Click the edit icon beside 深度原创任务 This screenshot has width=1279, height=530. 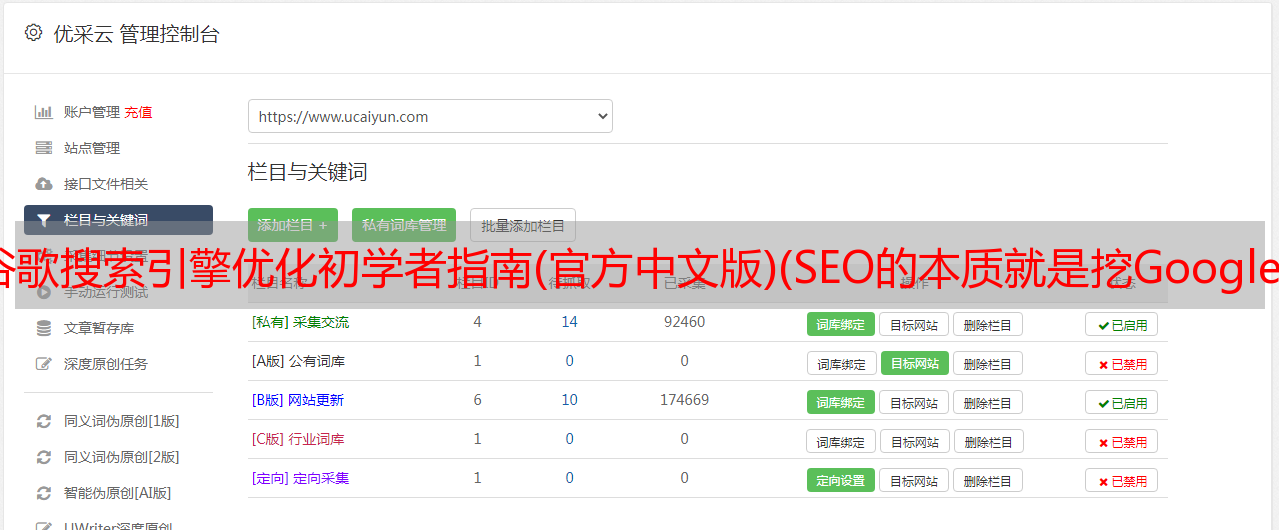pyautogui.click(x=43, y=364)
